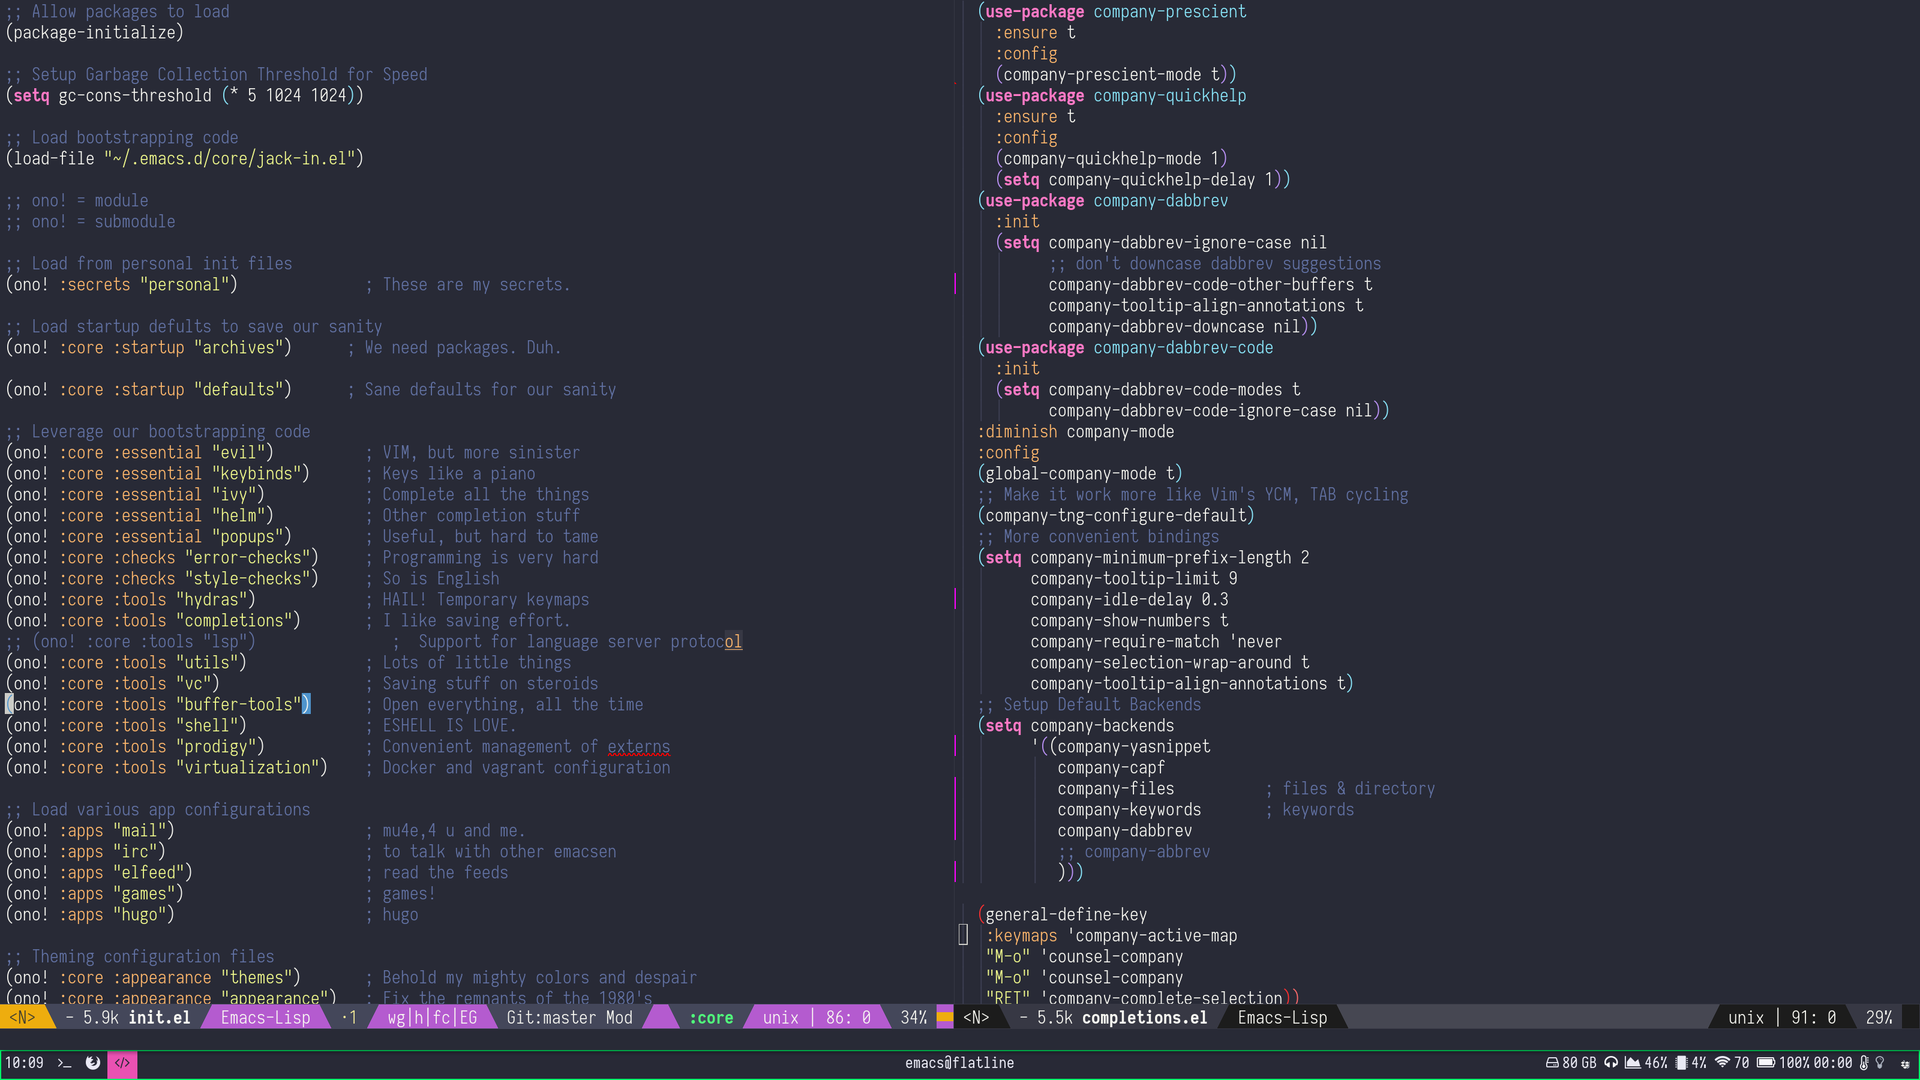
Task: Open the terminal workspace icon in bottom bar
Action: tap(64, 1063)
